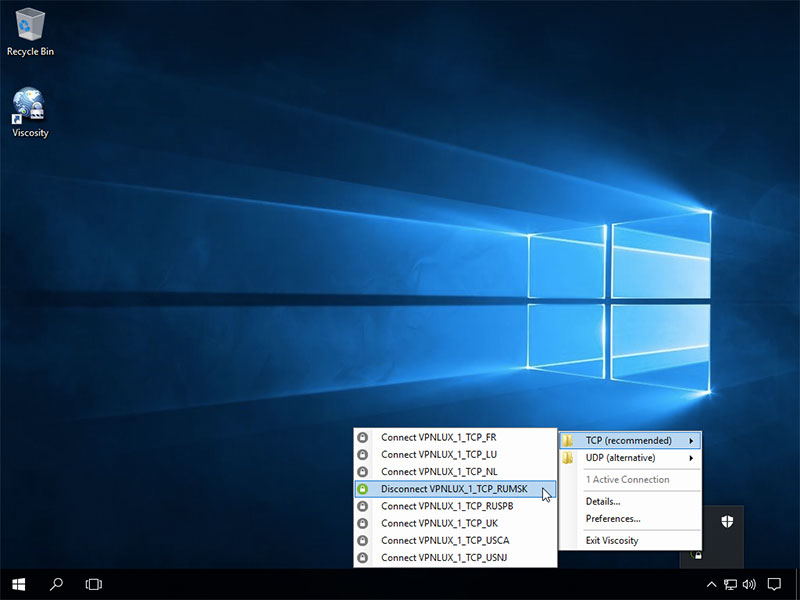Connect VPNLUX_1_TCP_FR
The image size is (800, 600).
pos(455,437)
